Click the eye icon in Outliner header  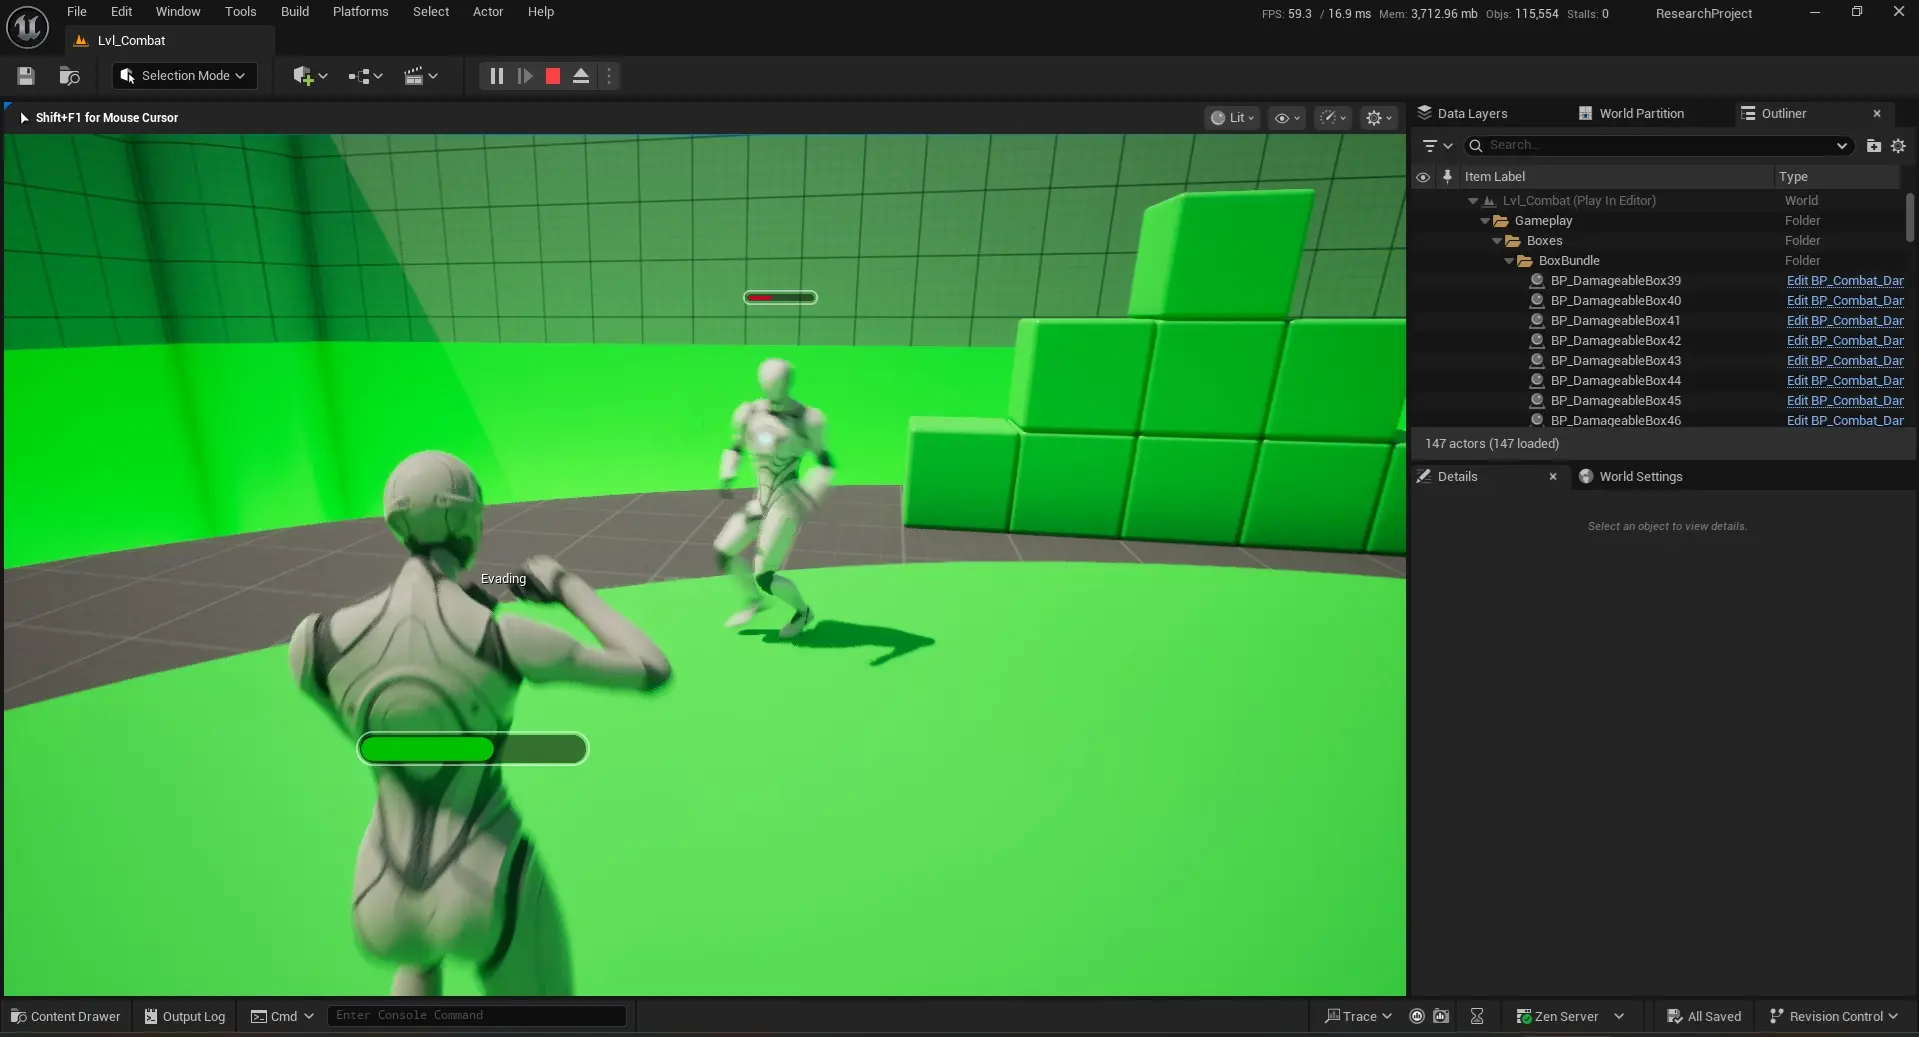(x=1424, y=177)
